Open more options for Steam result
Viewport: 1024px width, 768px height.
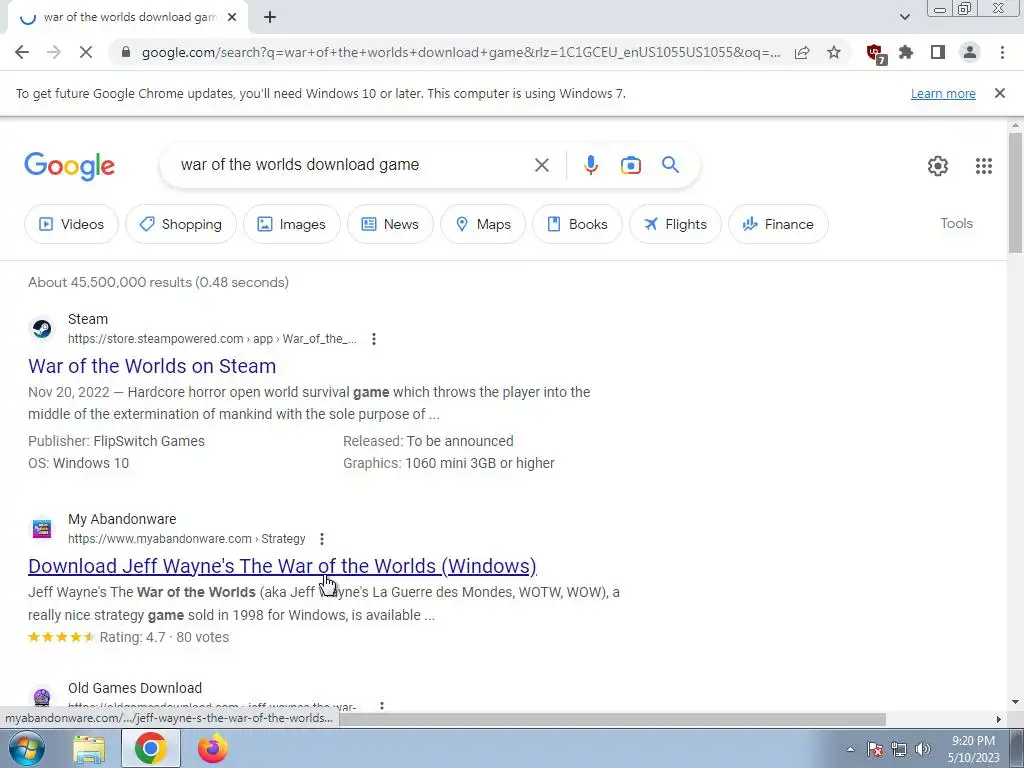point(374,339)
